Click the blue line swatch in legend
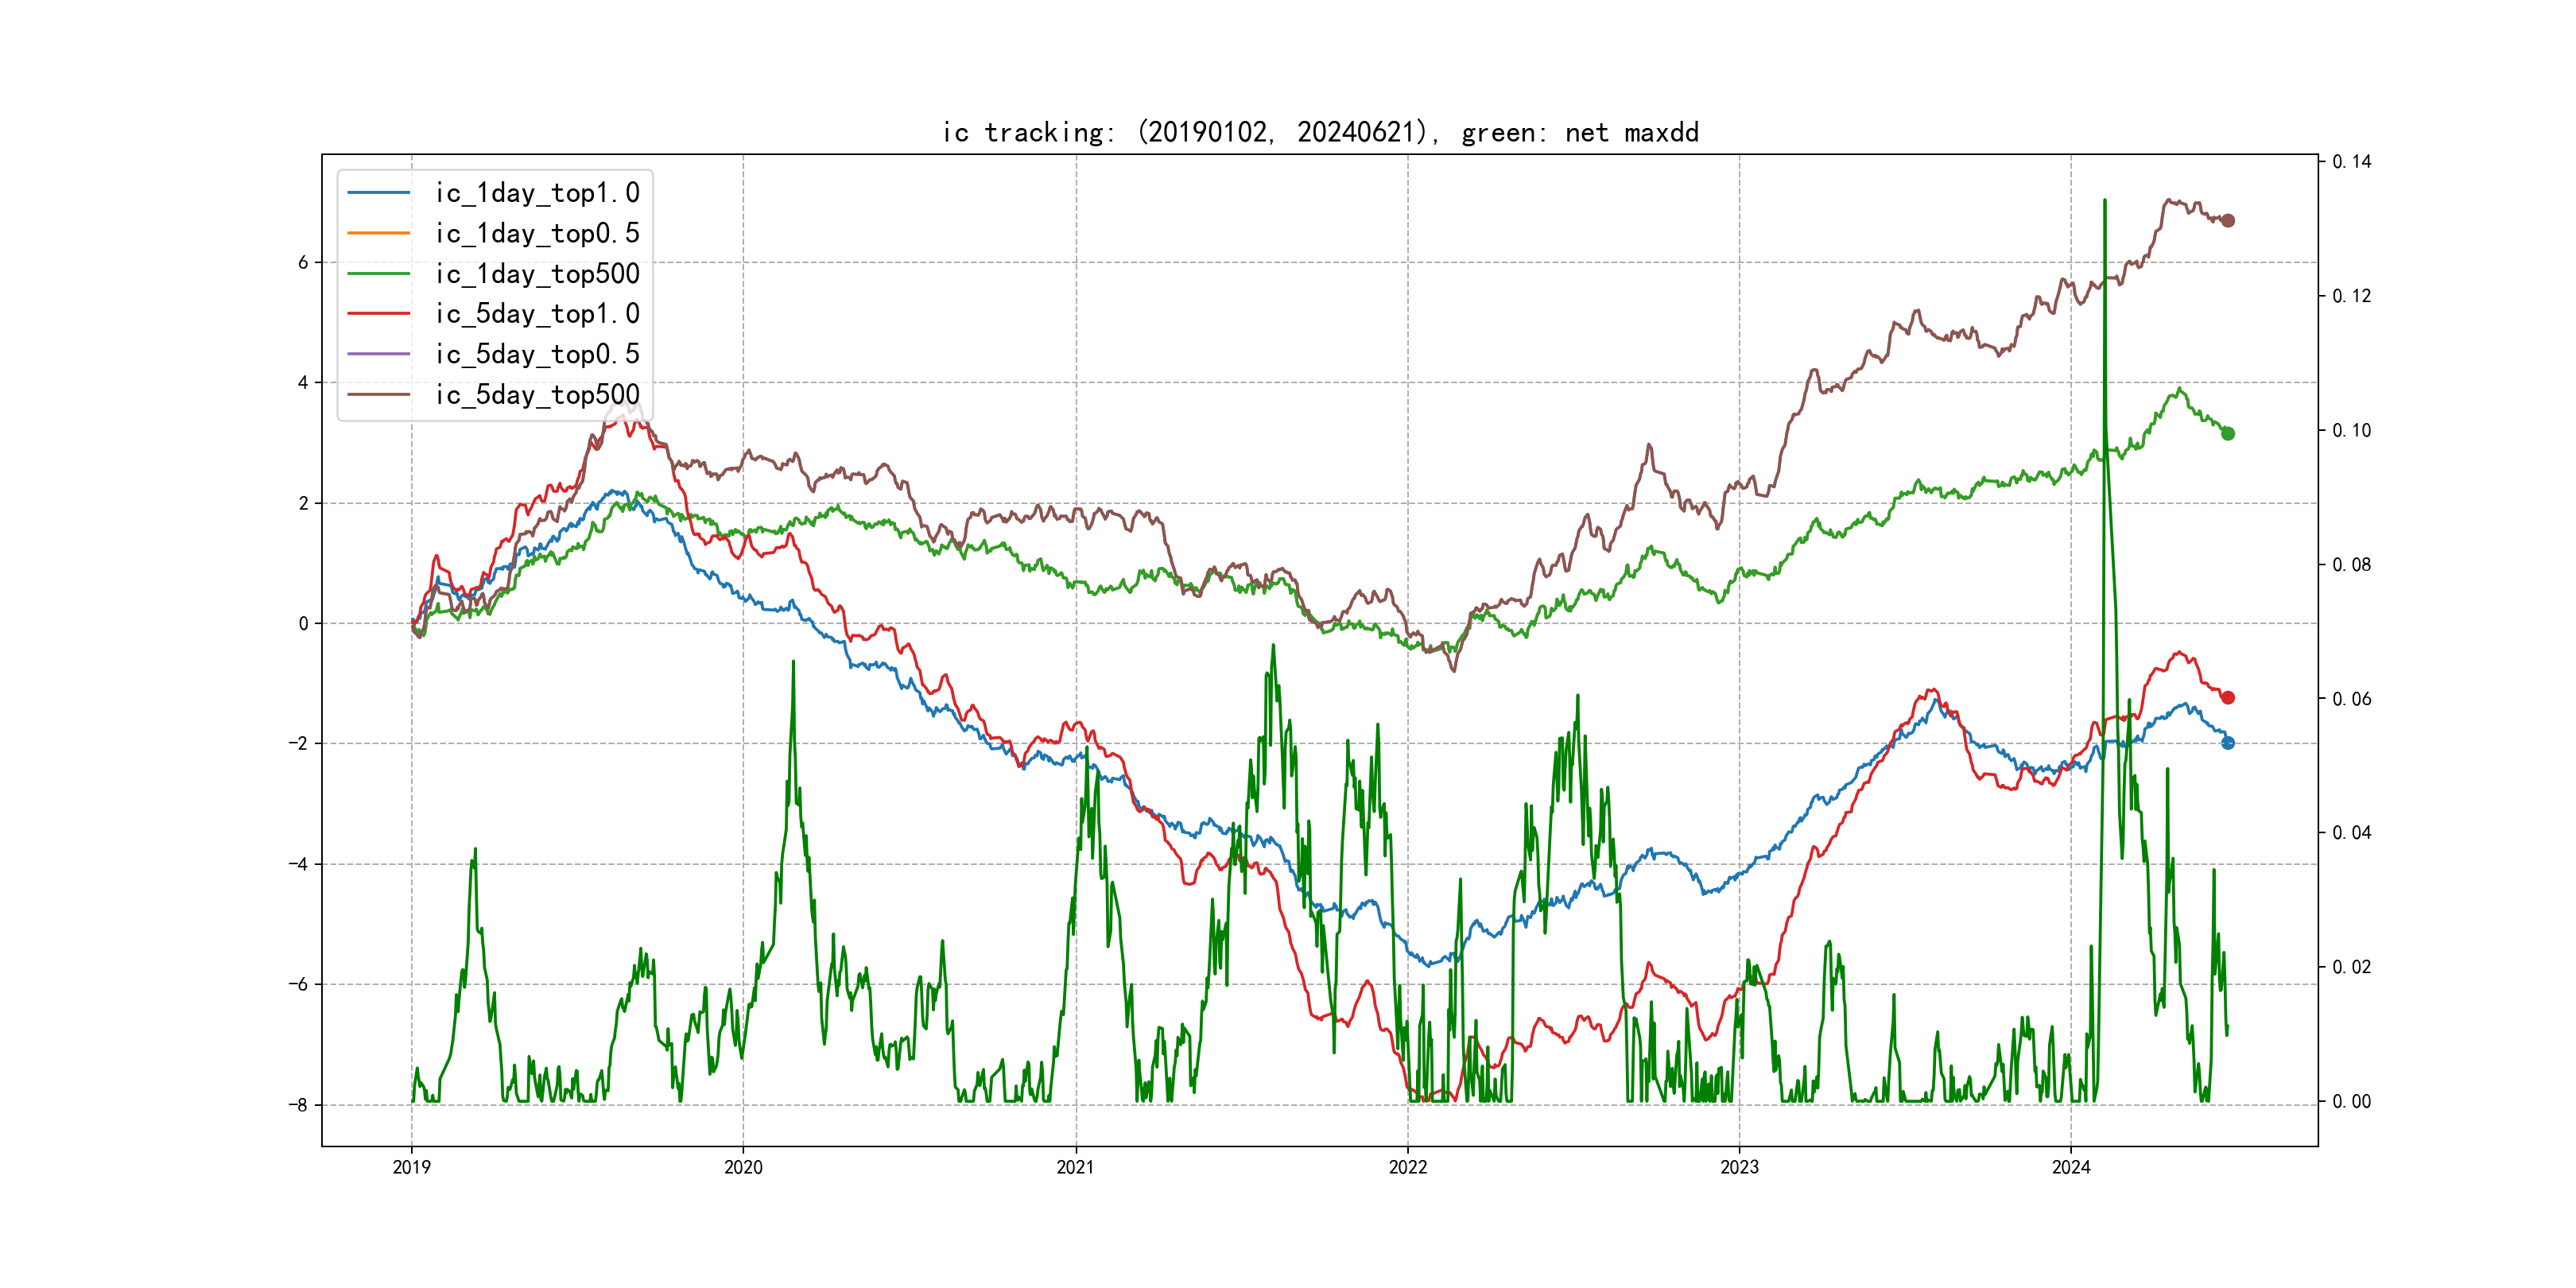This screenshot has width=2576, height=1288. click(x=379, y=193)
